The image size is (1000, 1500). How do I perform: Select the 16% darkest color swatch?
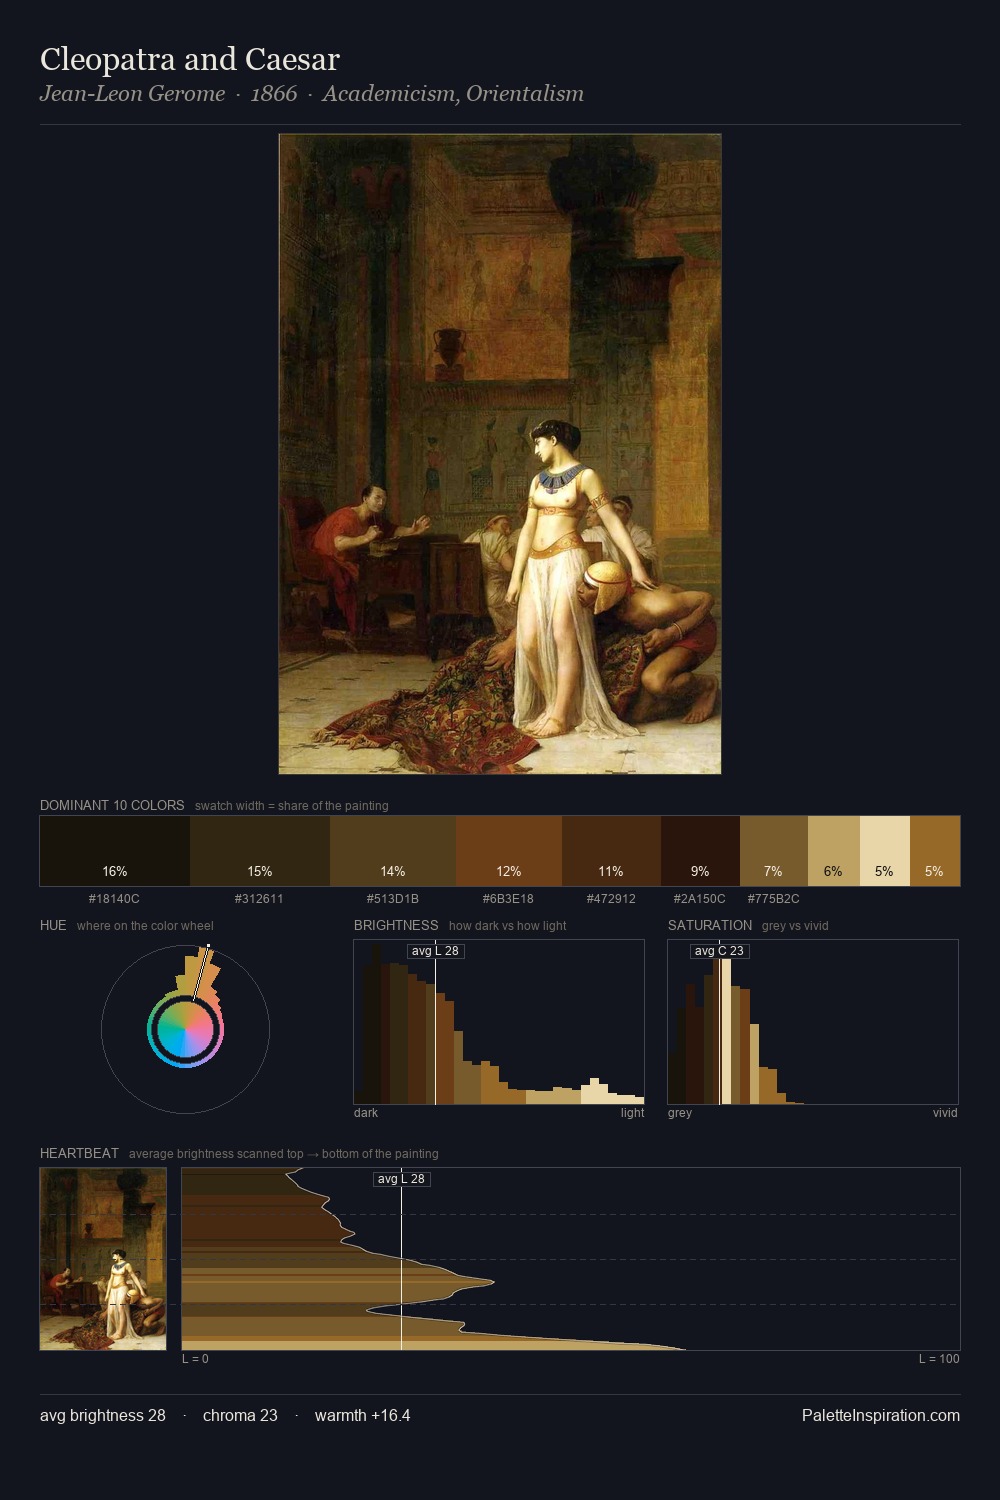(115, 851)
